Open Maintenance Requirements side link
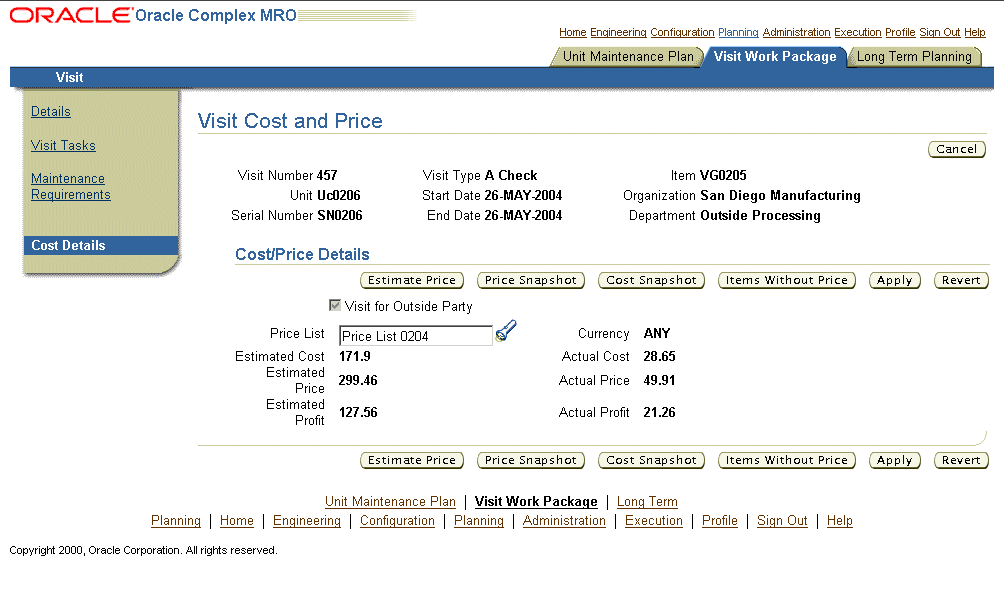Screen dimensions: 1004x598 pyautogui.click(x=70, y=186)
